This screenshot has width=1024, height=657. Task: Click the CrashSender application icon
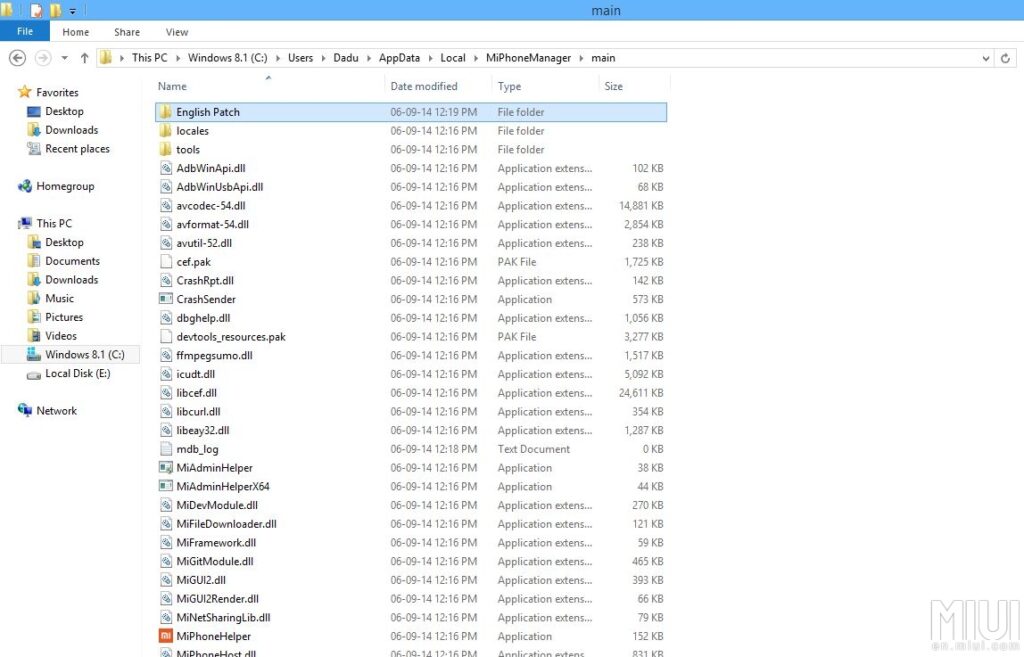click(x=166, y=299)
